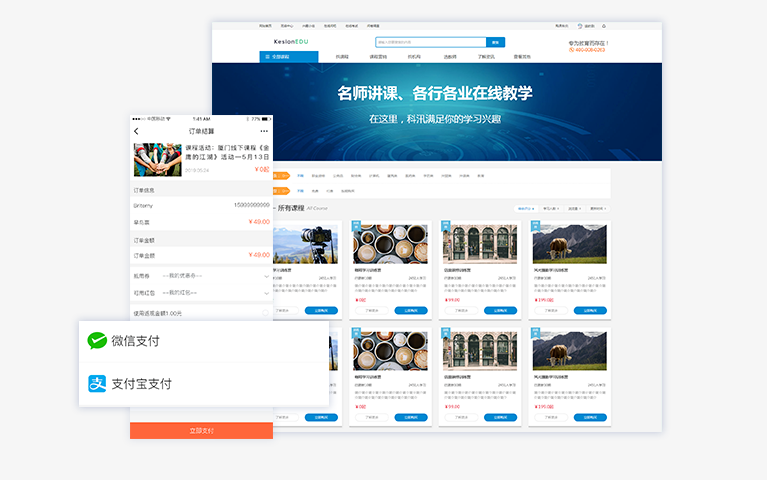This screenshot has width=767, height=480.
Task: Open the first sort dropdown above course grid
Action: coord(525,208)
